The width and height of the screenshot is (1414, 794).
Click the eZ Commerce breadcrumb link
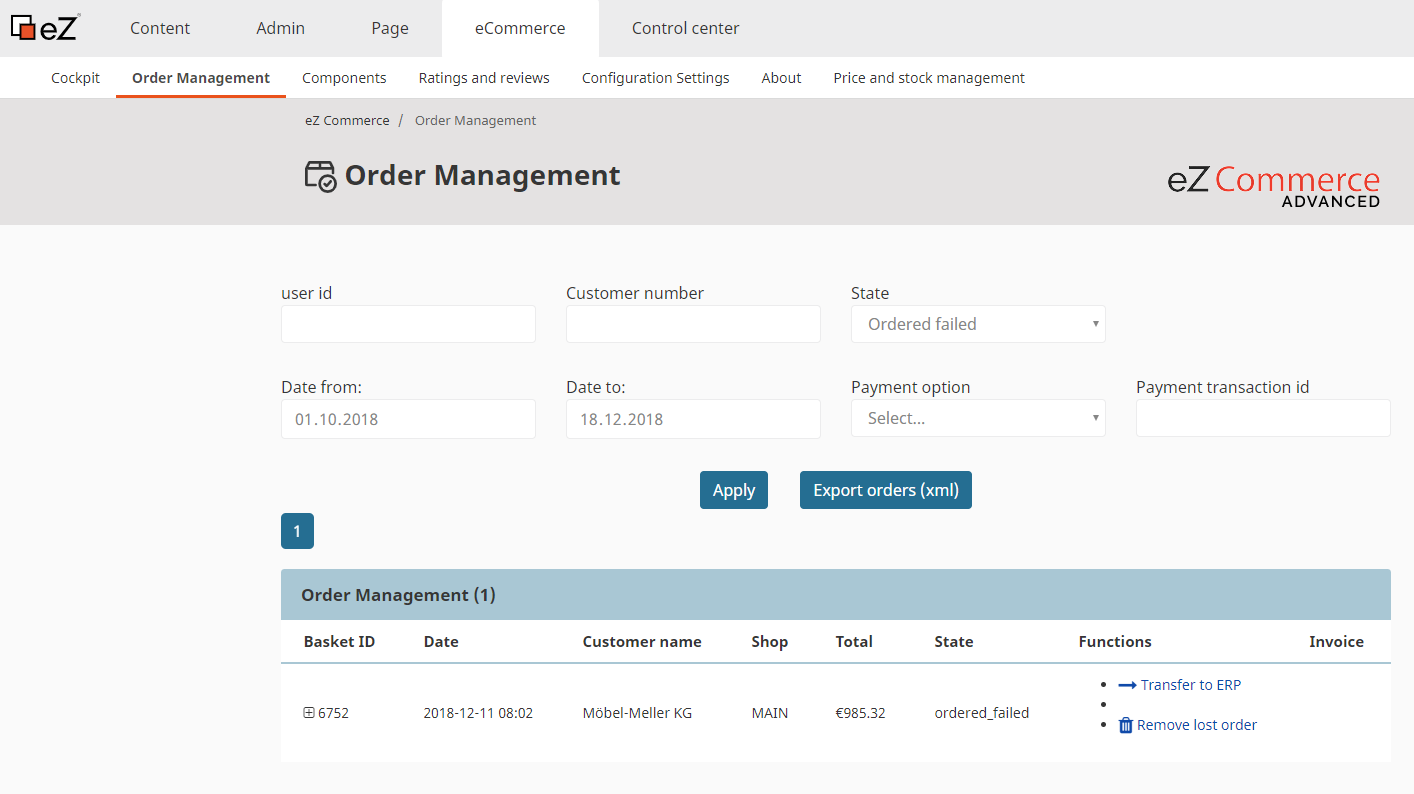tap(347, 120)
